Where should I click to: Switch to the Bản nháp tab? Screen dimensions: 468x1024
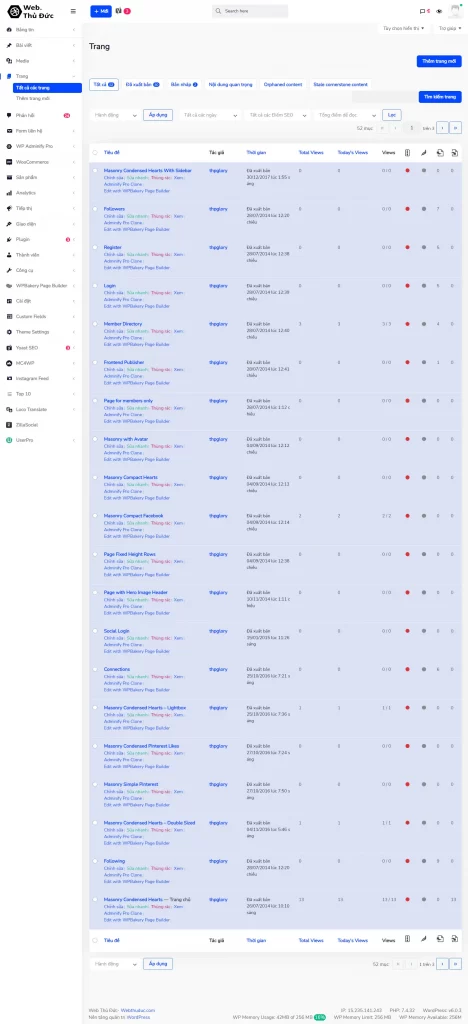(x=184, y=84)
